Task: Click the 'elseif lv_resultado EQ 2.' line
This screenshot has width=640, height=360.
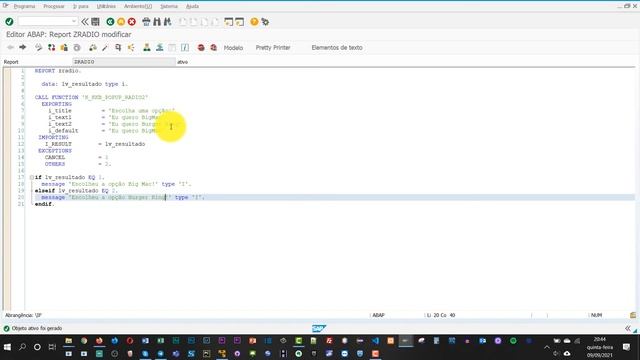Action: (x=76, y=191)
